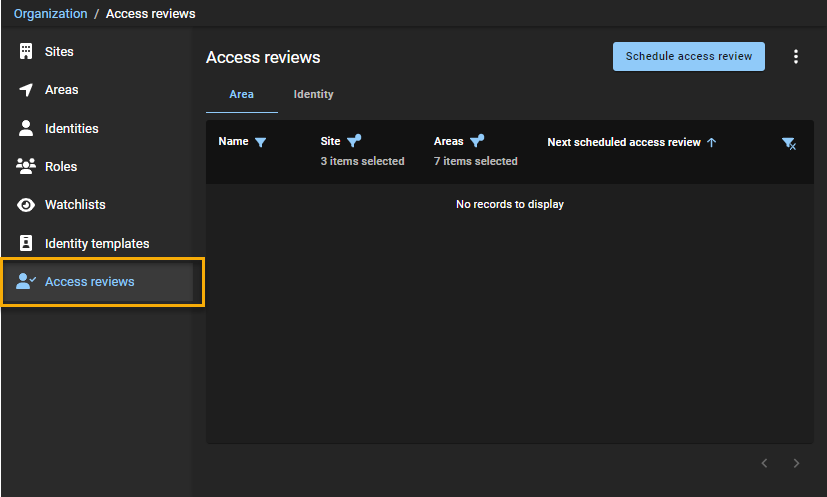
Task: Open the Areas column filter
Action: pos(476,142)
